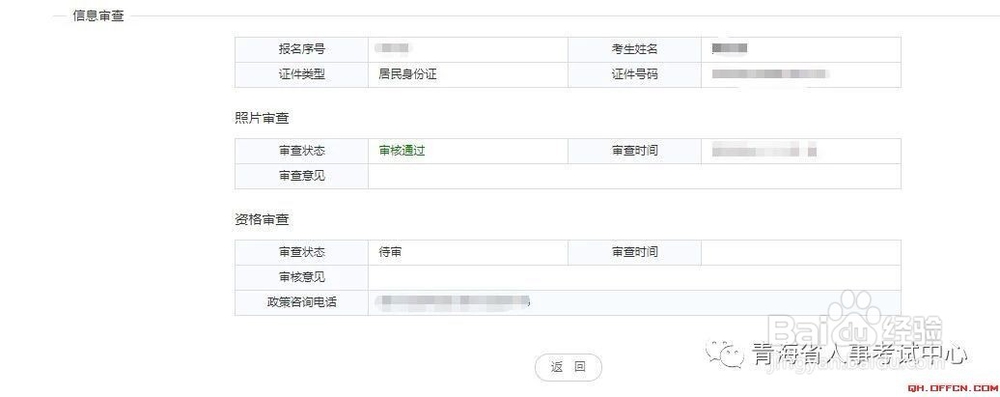
Task: Click the QH.OFFCN.COM watermark link
Action: click(953, 388)
